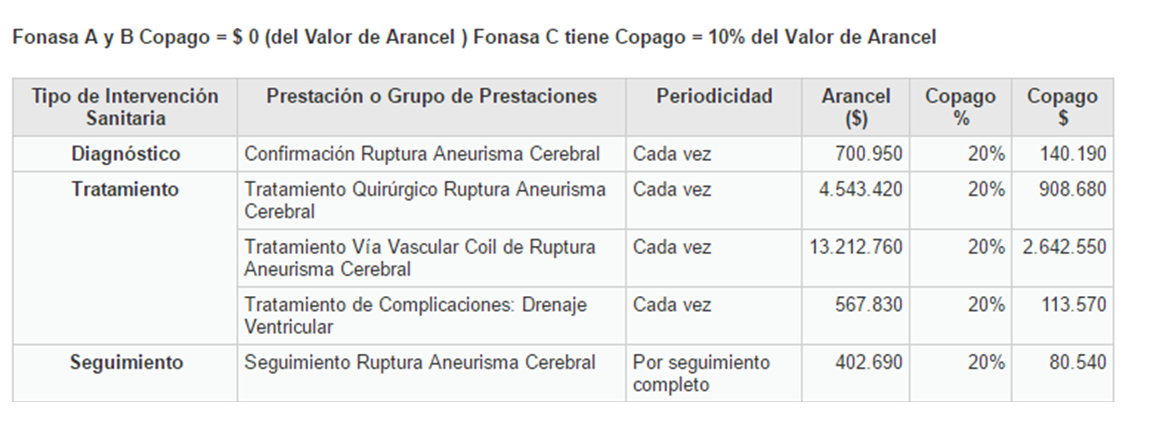Click 'Seguimiento Ruptura Aneurisma Cerebral' cell
This screenshot has width=1155, height=437.
420,363
